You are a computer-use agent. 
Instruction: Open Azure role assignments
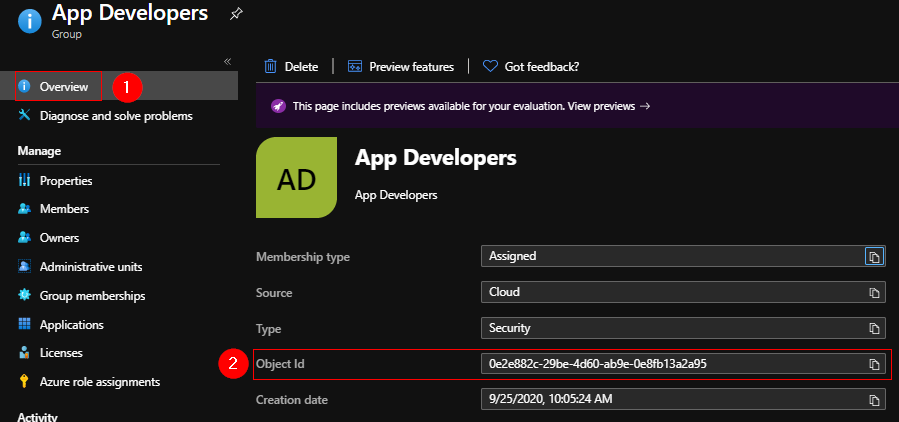click(x=100, y=382)
